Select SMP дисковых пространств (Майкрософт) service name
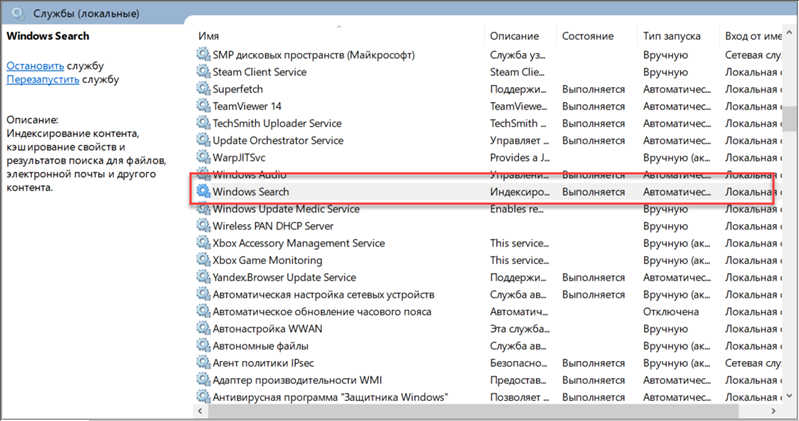The height and width of the screenshot is (421, 799). point(313,55)
